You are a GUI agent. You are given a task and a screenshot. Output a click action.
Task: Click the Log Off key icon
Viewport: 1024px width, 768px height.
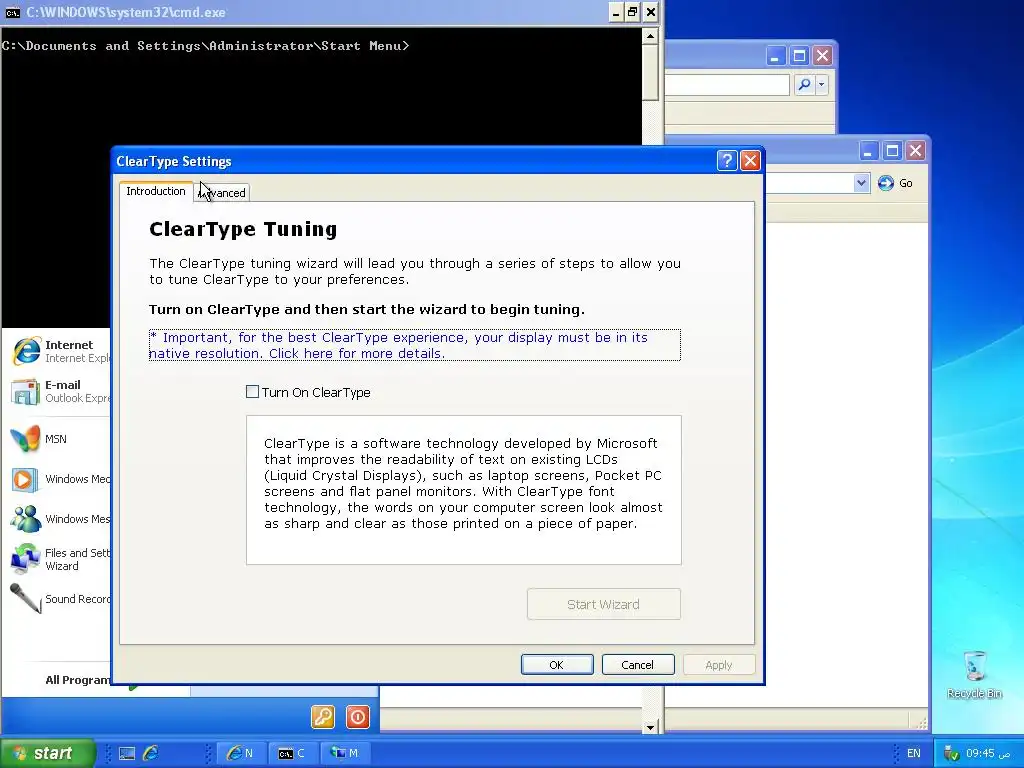[x=323, y=717]
